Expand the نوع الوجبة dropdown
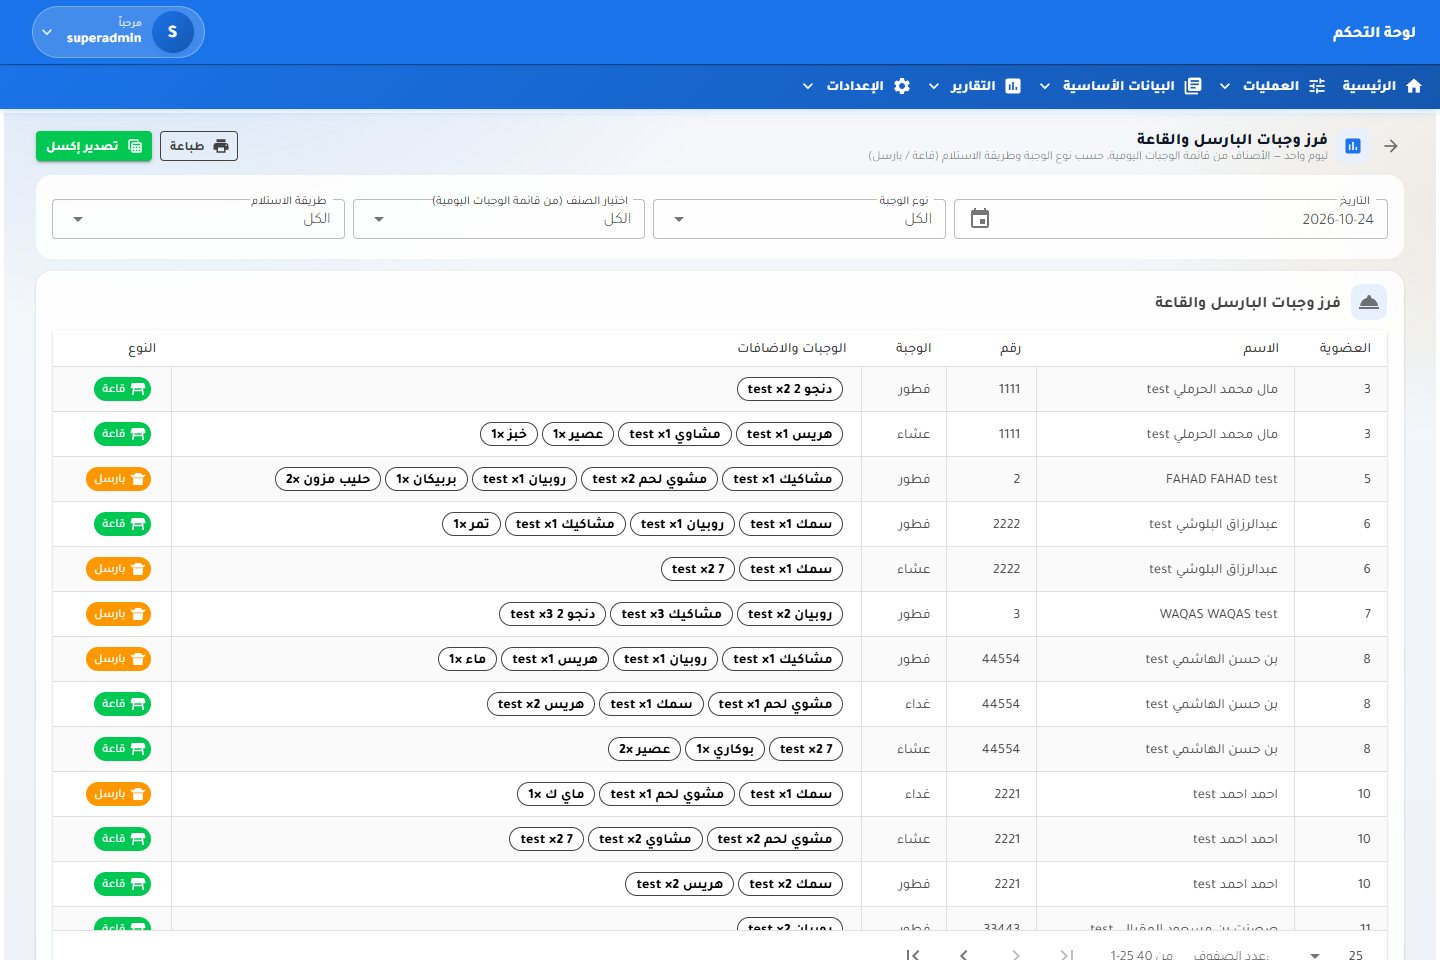Screen dimensions: 1440x960 pyautogui.click(x=799, y=219)
